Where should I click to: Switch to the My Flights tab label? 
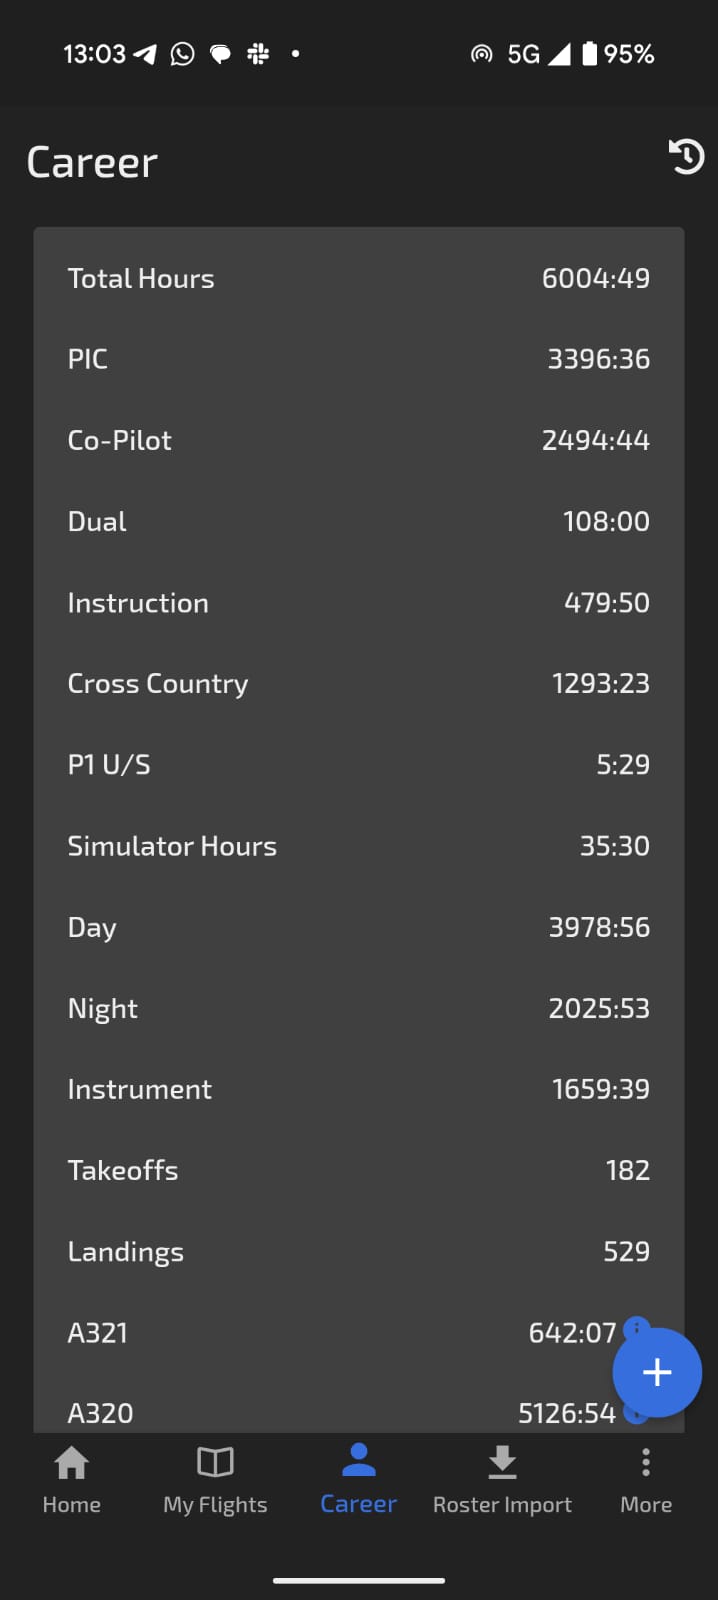click(215, 1505)
